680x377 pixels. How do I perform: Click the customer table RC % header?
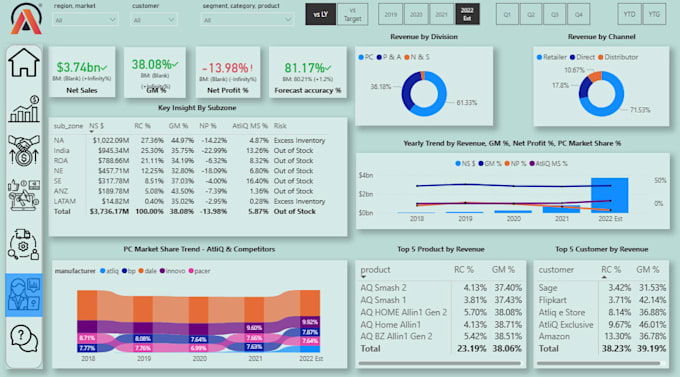click(611, 269)
